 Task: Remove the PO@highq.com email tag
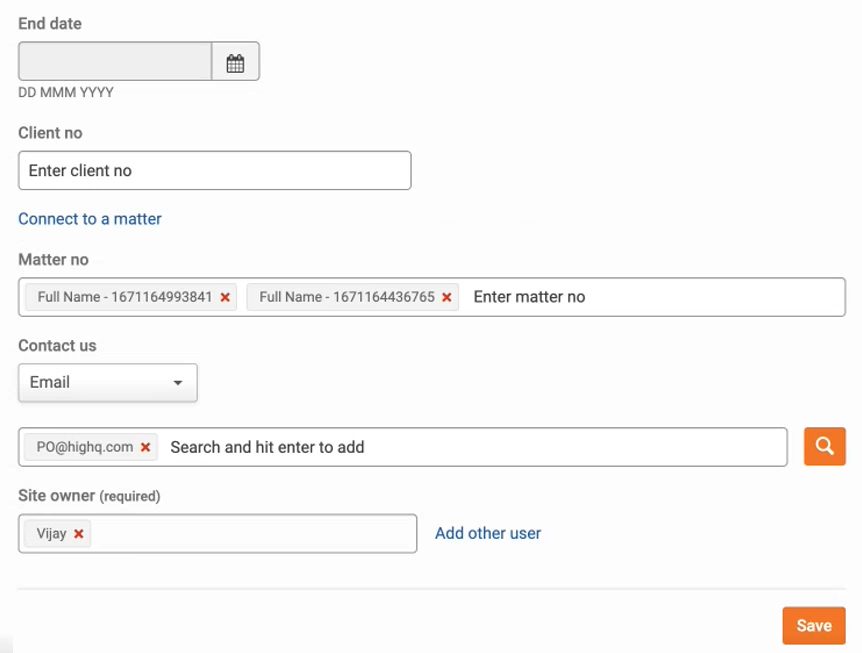tap(145, 447)
